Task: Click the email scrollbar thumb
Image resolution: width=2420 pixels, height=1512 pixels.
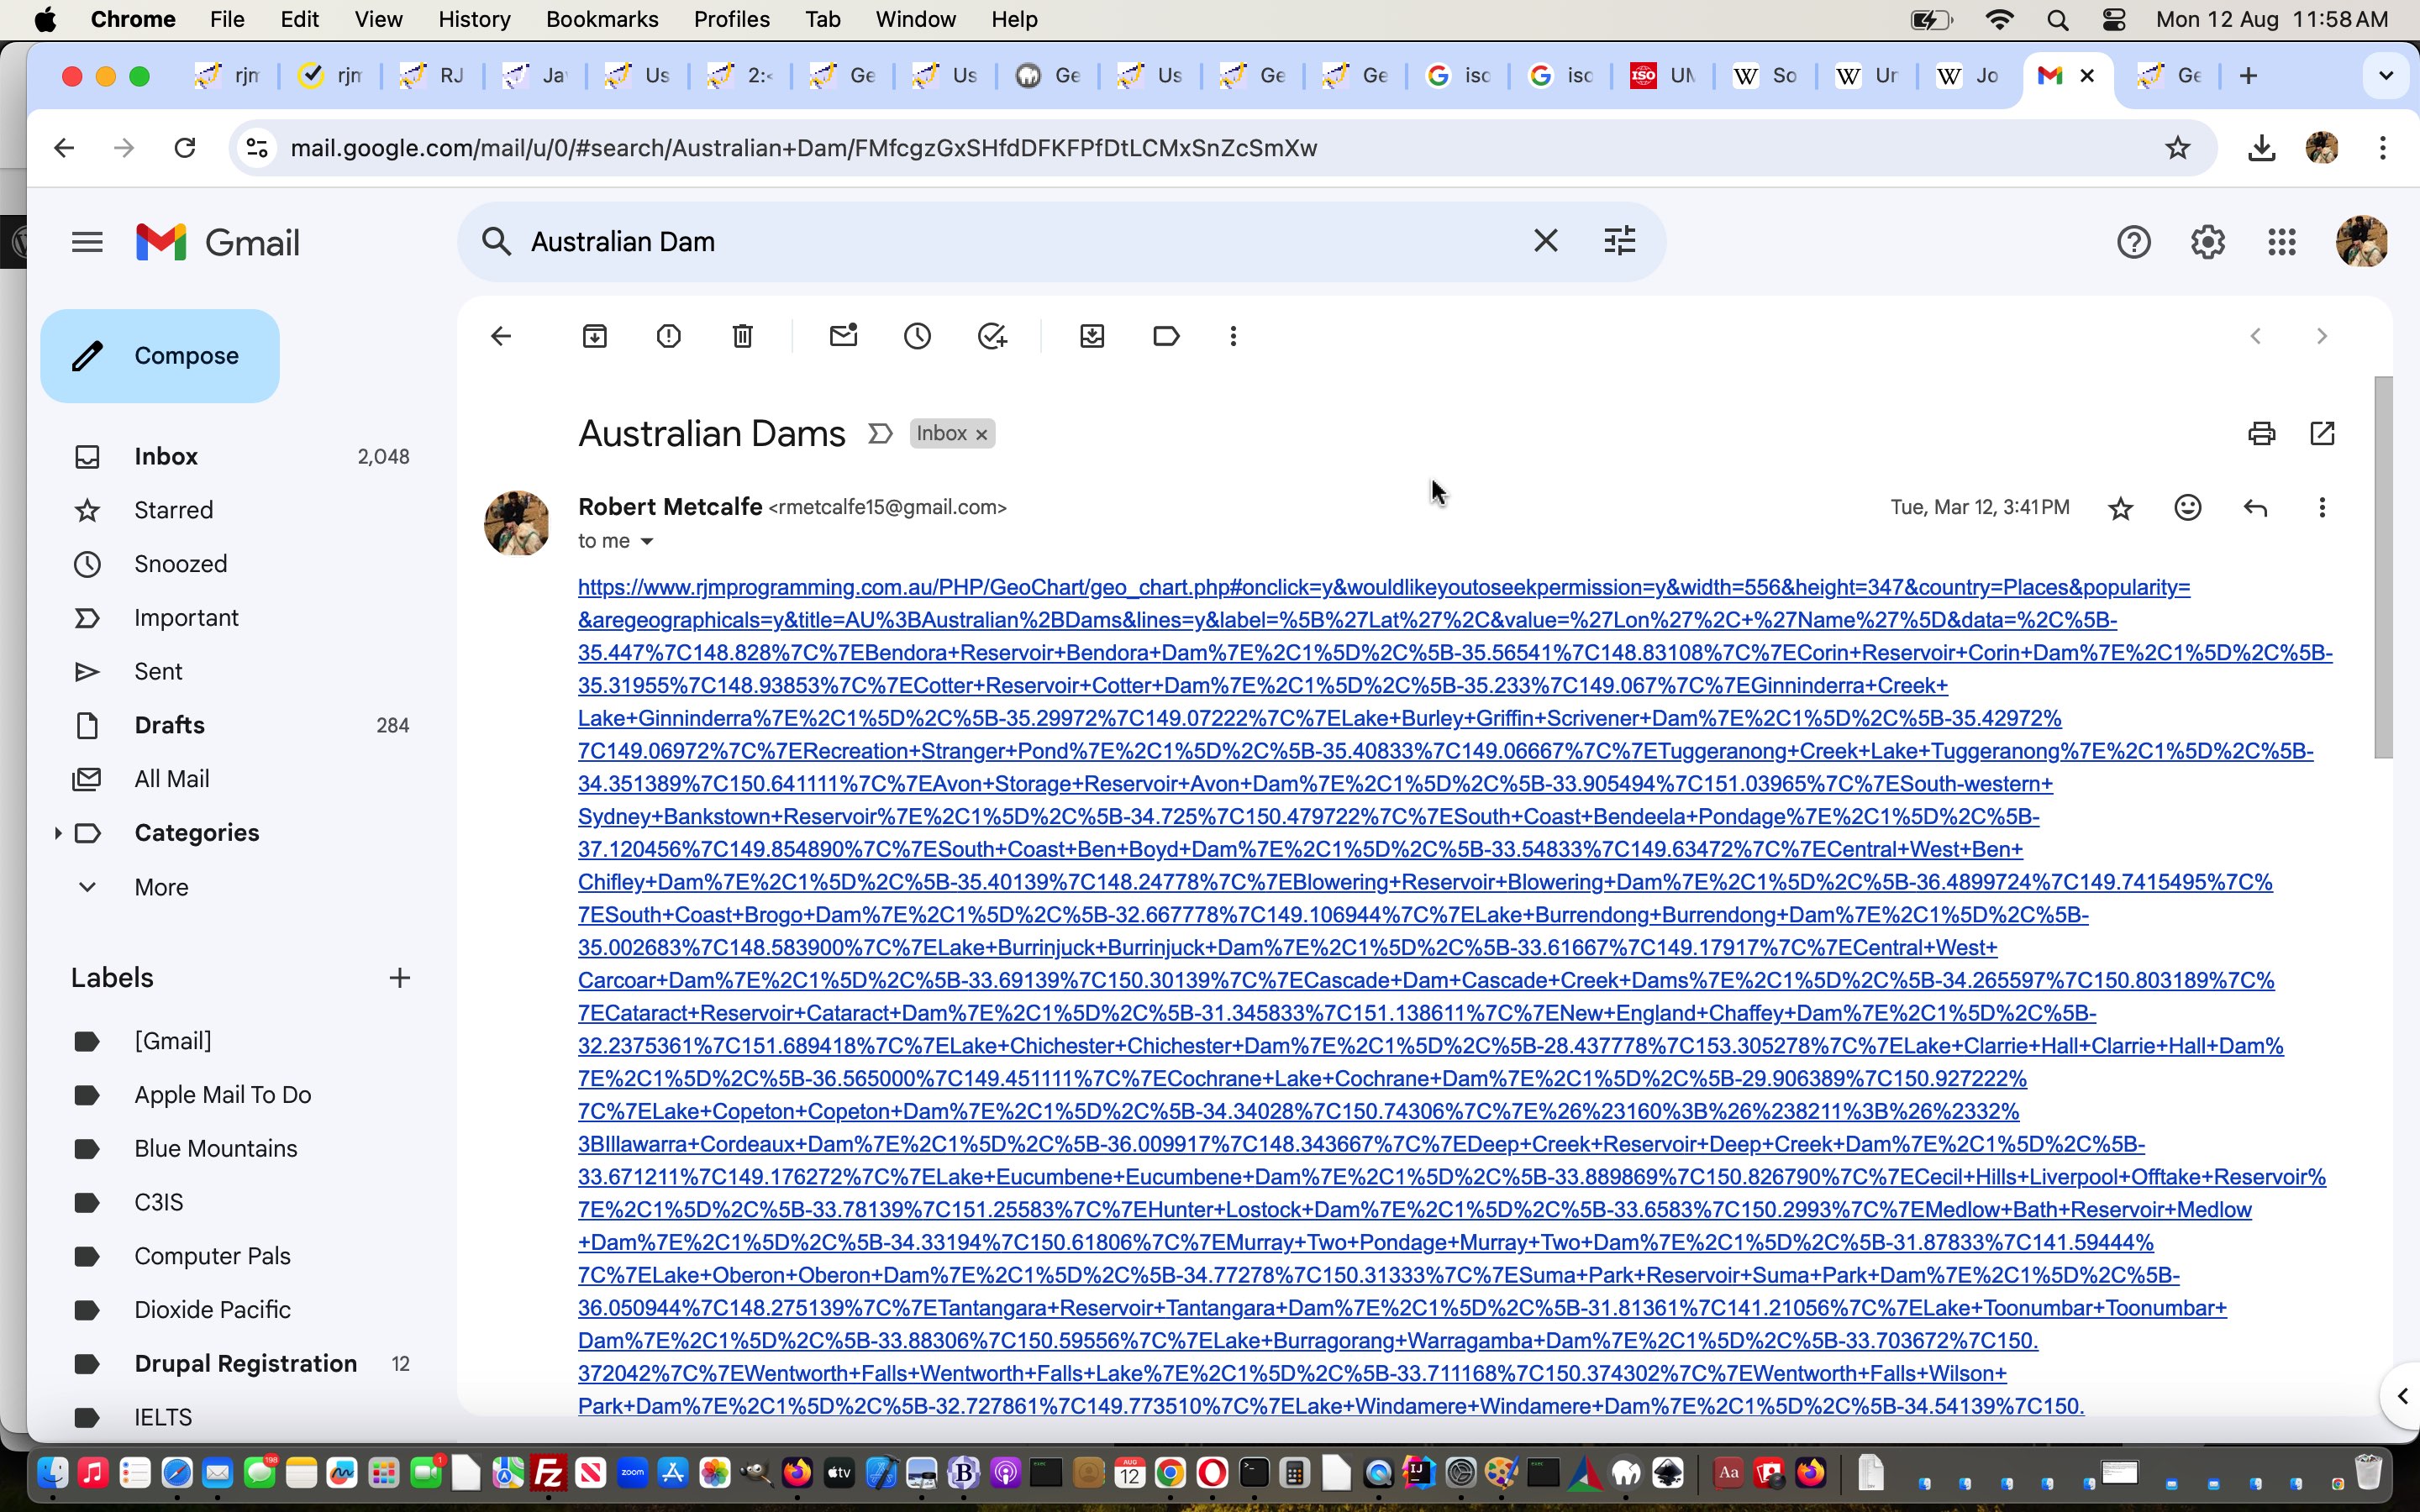Action: click(2384, 567)
